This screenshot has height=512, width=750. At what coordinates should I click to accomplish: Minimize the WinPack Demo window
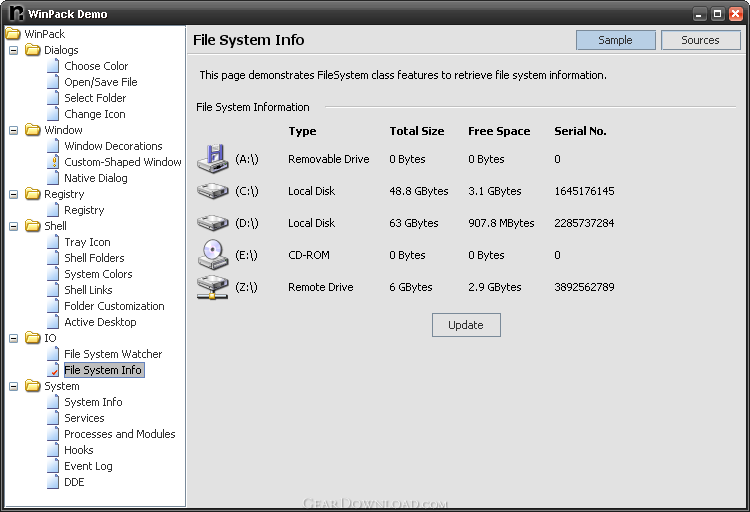[x=699, y=14]
